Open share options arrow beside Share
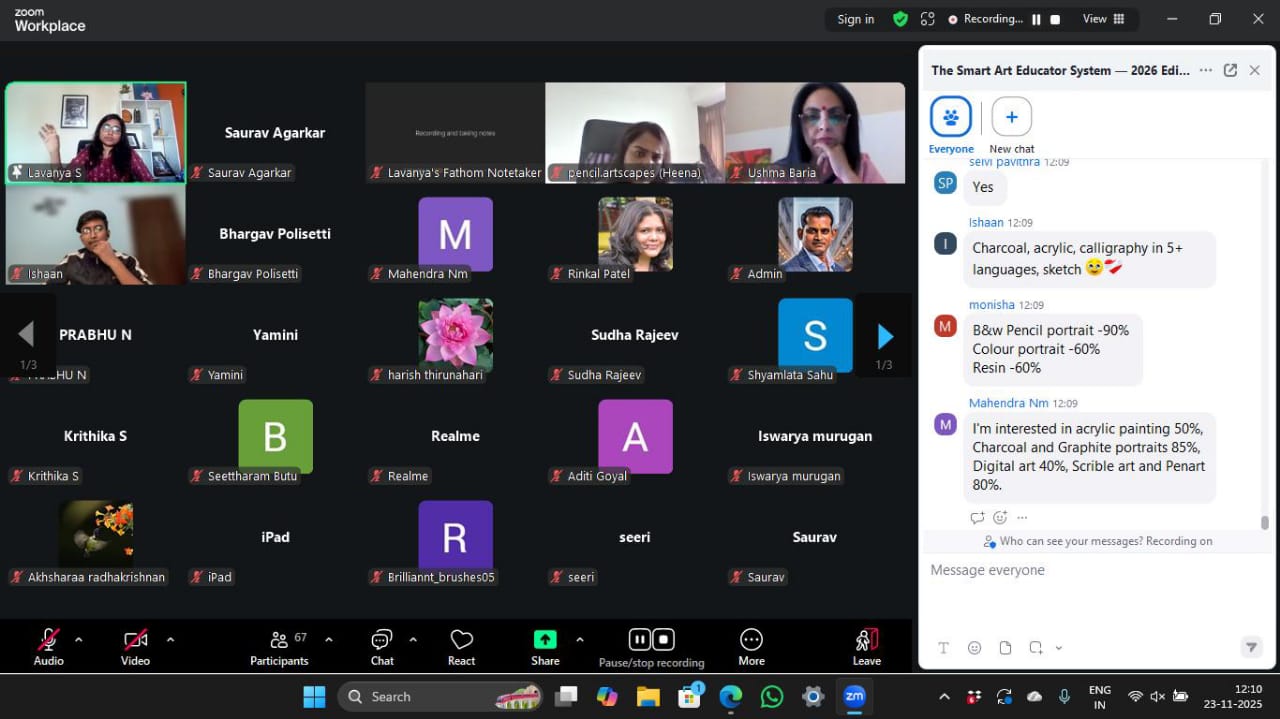Image resolution: width=1280 pixels, height=719 pixels. pos(579,639)
